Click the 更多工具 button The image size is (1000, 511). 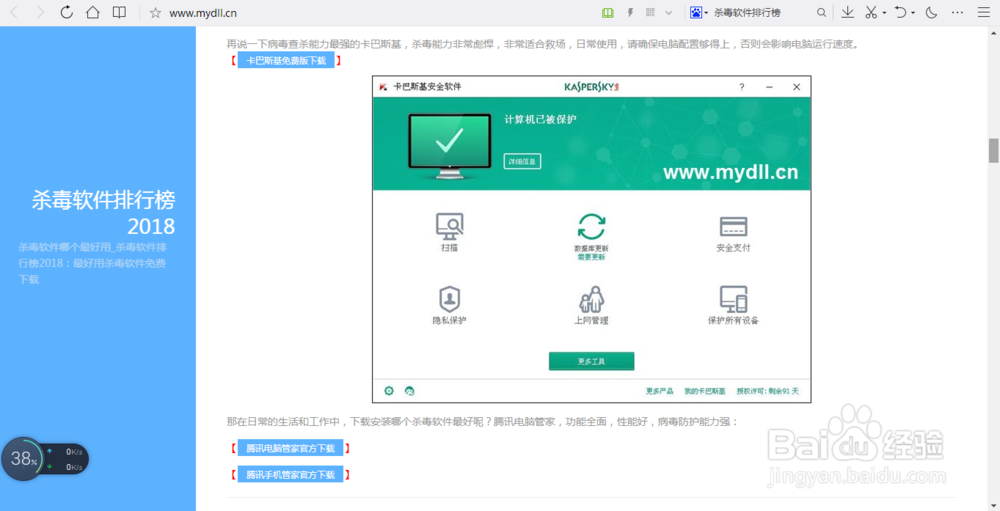click(x=591, y=361)
